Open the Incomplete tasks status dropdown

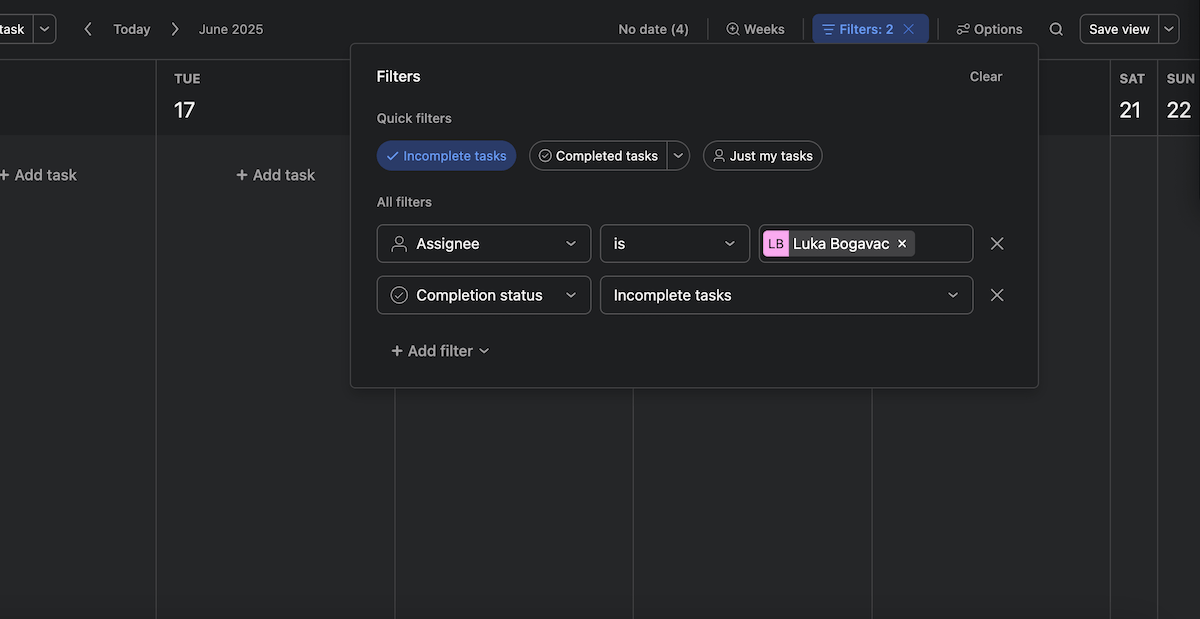(x=786, y=294)
